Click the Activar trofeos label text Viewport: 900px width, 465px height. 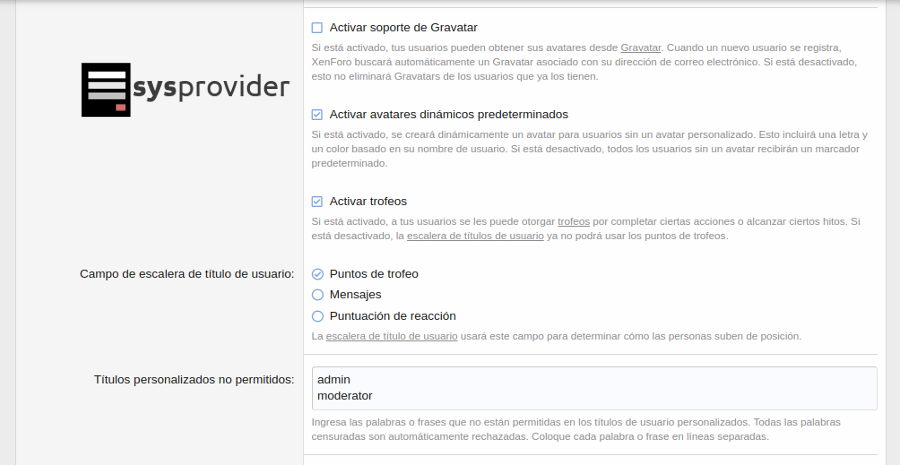coord(368,201)
